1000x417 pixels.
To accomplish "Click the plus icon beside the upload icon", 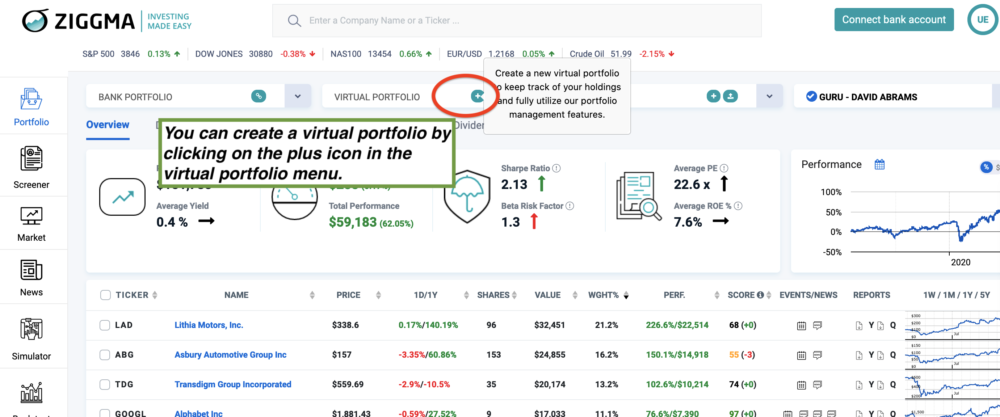I will point(714,96).
